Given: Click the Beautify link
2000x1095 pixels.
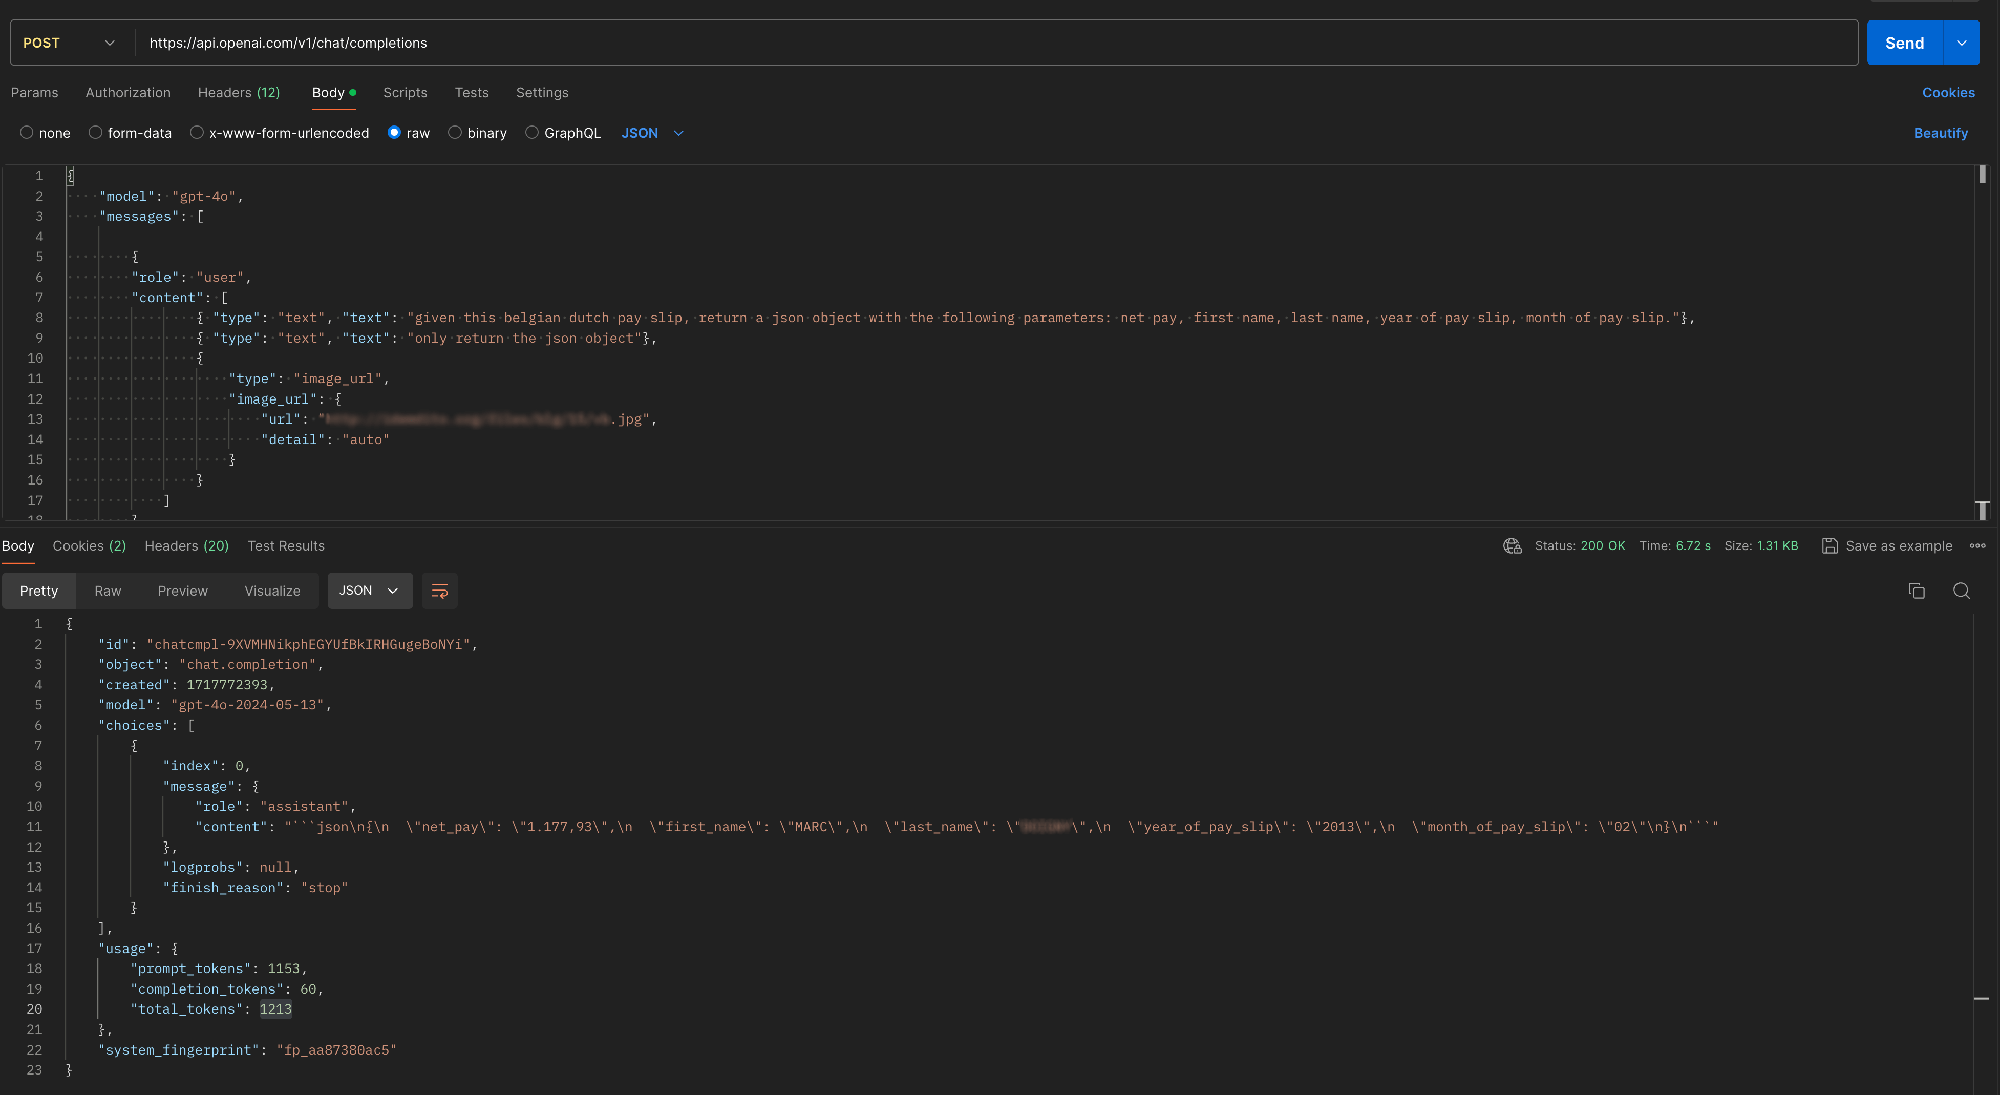Looking at the screenshot, I should [1940, 133].
